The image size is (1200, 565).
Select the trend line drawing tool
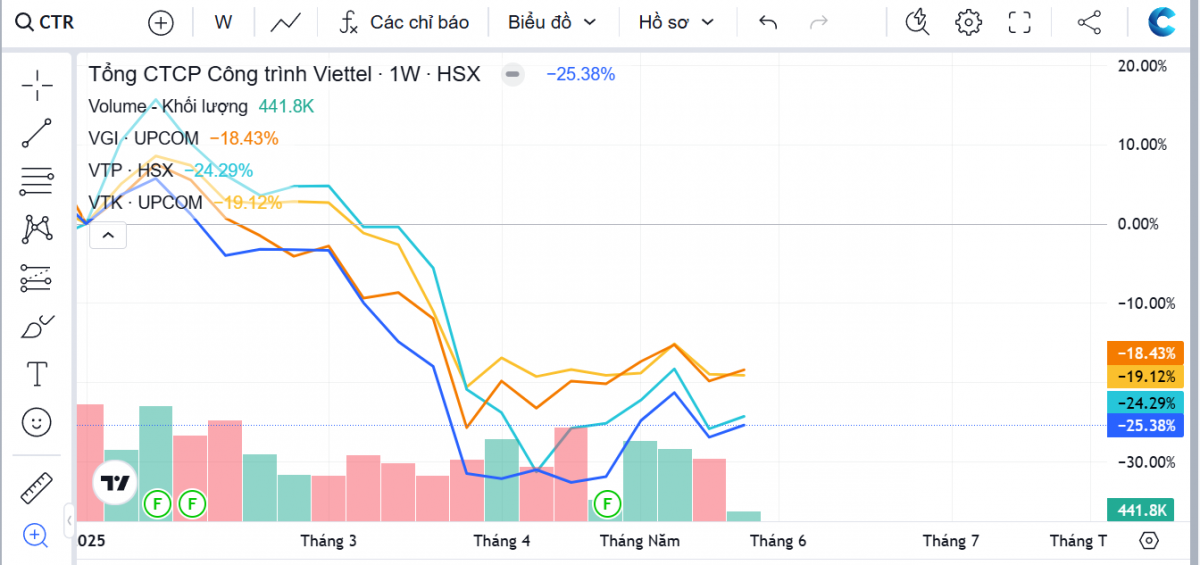[37, 133]
